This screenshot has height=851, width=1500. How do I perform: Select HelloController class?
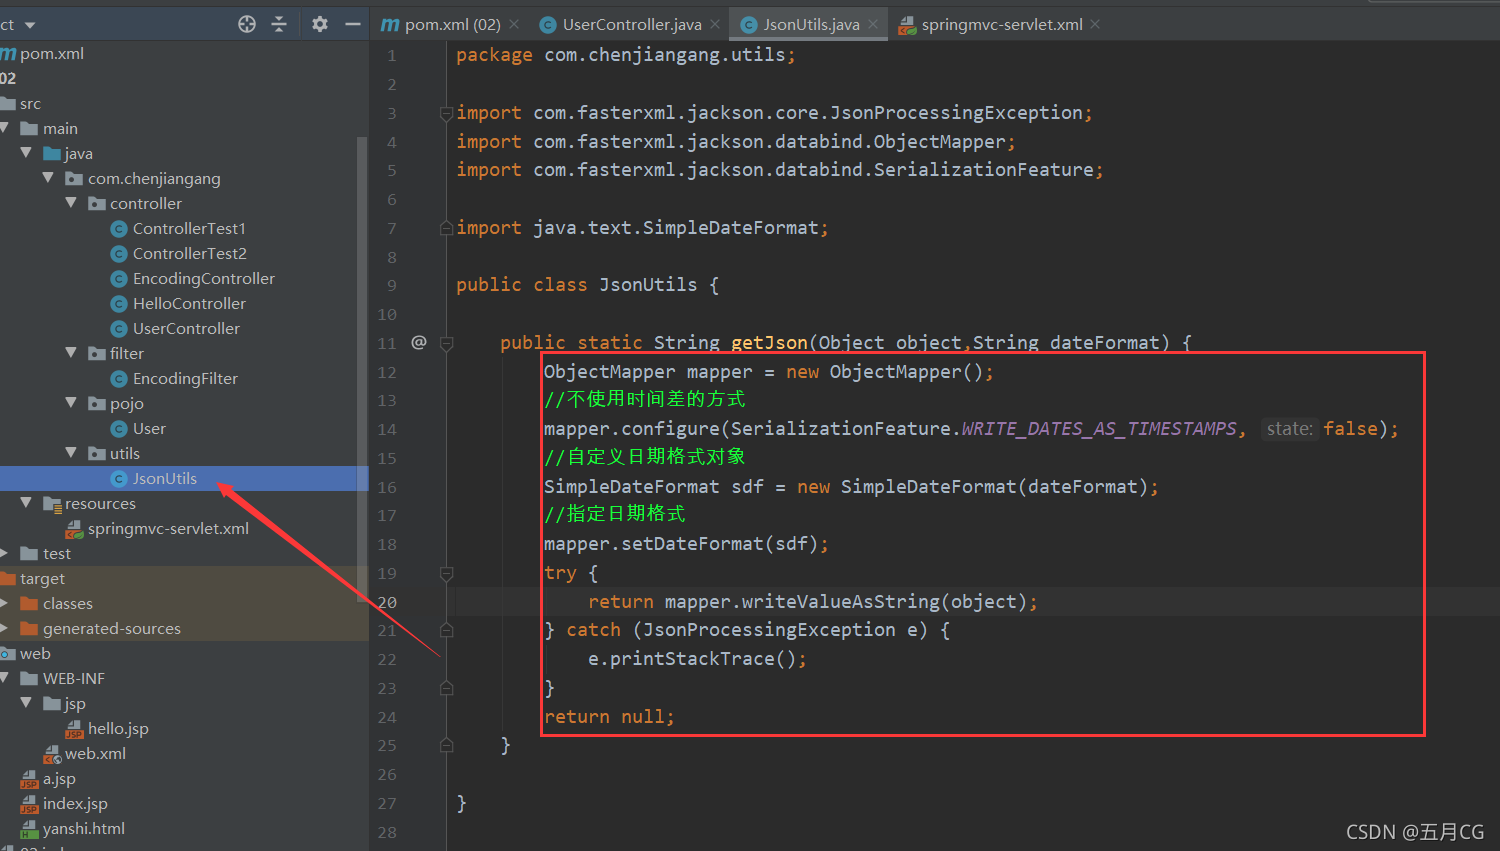pyautogui.click(x=189, y=303)
